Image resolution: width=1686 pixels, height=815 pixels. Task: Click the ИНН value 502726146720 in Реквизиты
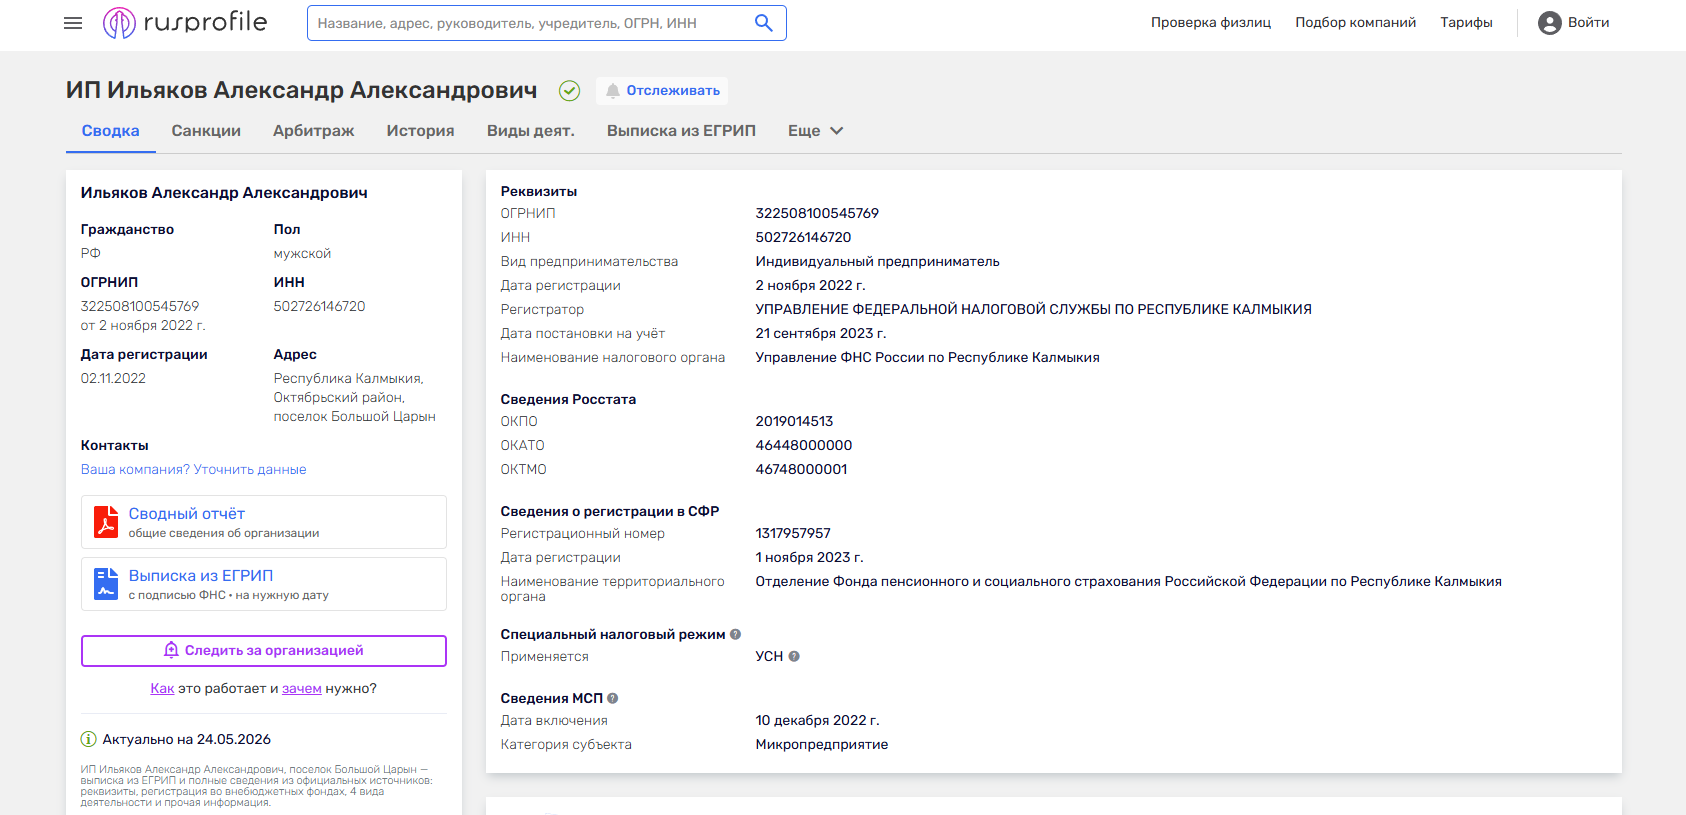pos(803,238)
